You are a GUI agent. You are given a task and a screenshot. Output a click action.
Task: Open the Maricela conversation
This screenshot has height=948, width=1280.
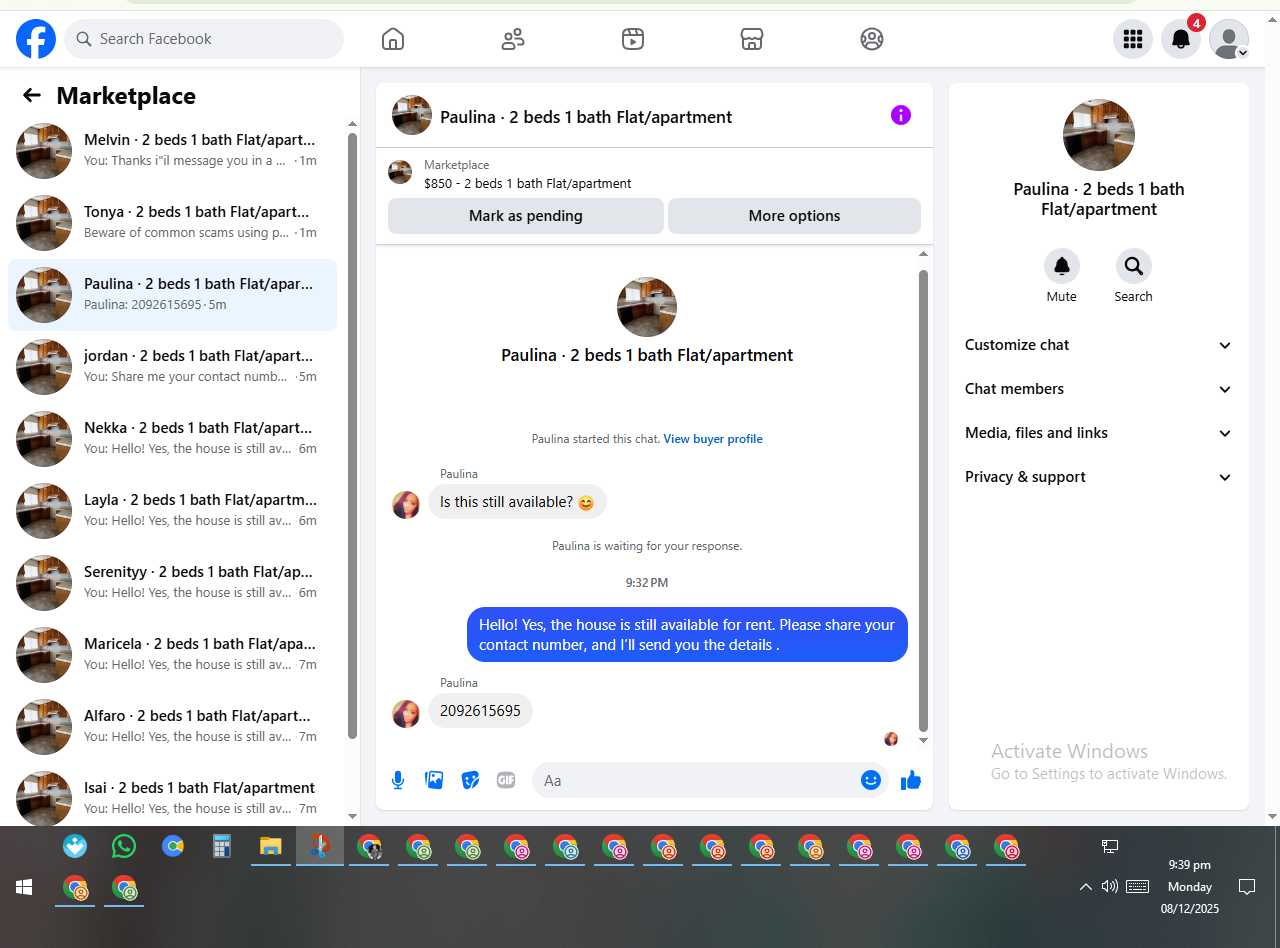172,655
